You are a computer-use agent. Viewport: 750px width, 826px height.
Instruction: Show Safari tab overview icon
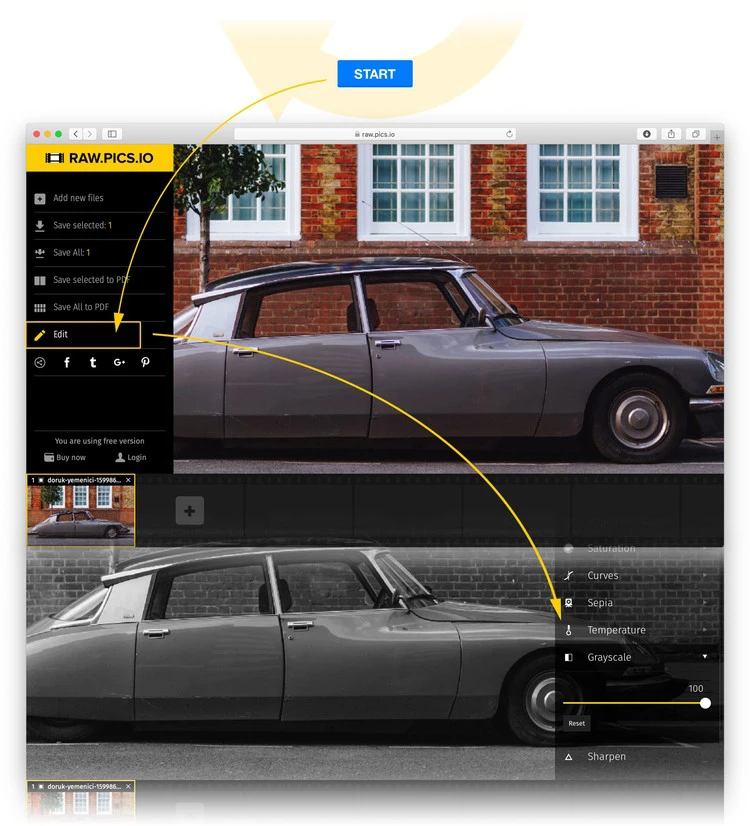pos(695,134)
